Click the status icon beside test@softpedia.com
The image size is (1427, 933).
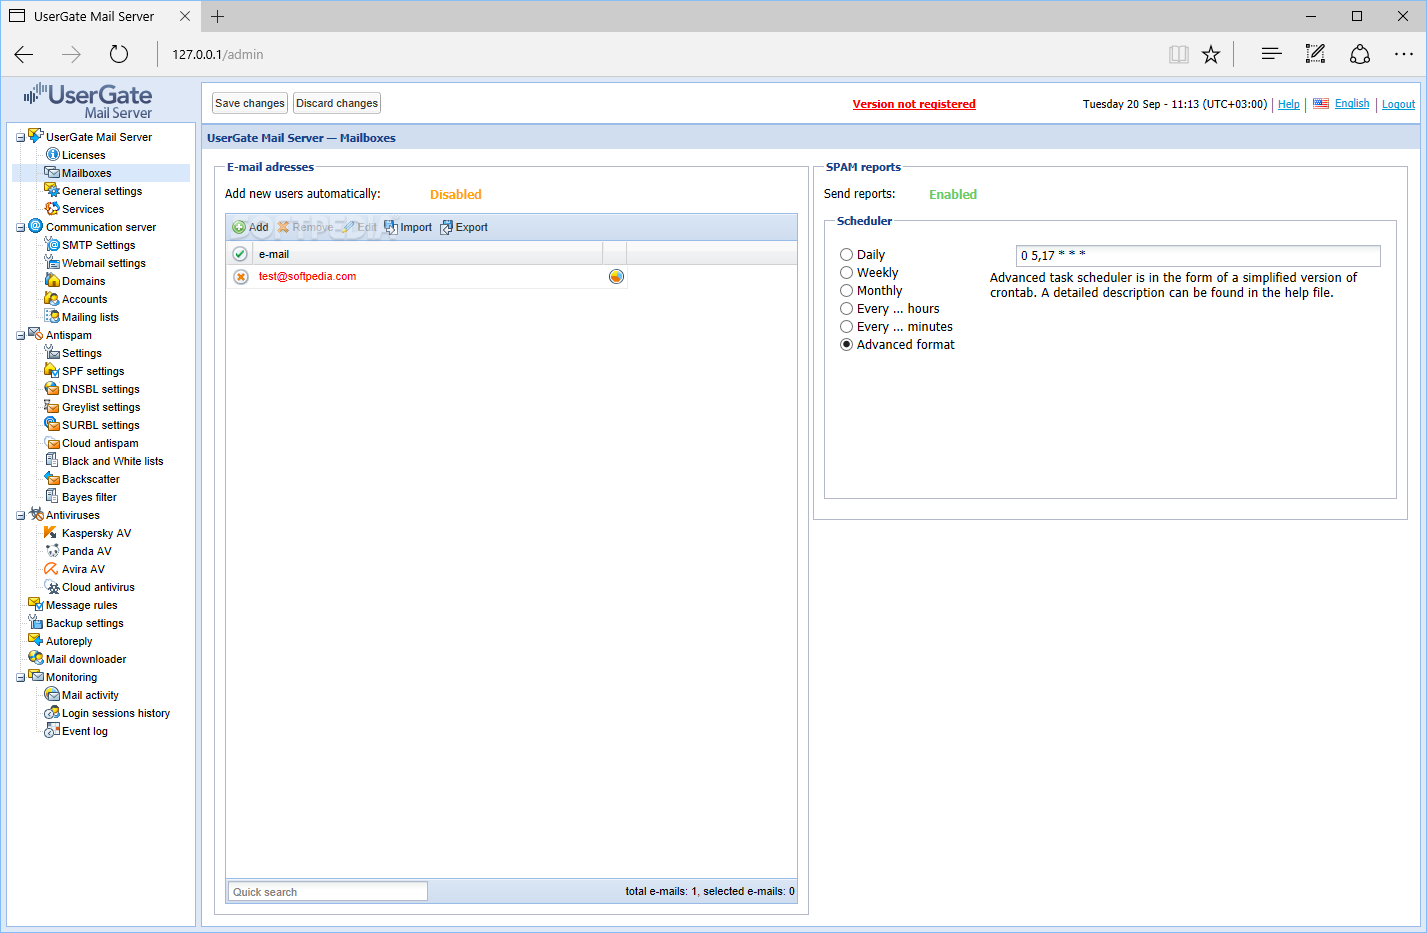[x=616, y=276]
